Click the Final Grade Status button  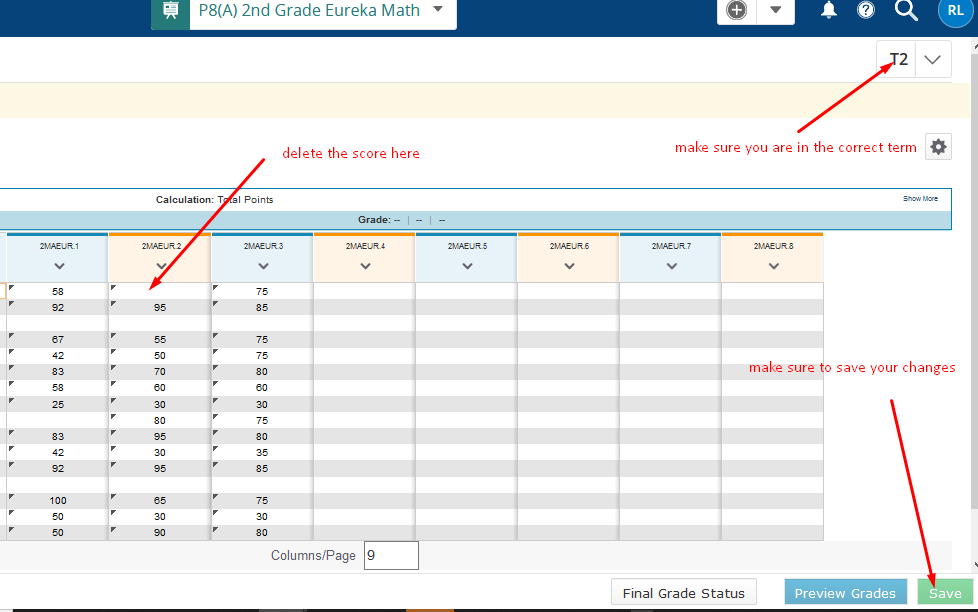pyautogui.click(x=684, y=593)
